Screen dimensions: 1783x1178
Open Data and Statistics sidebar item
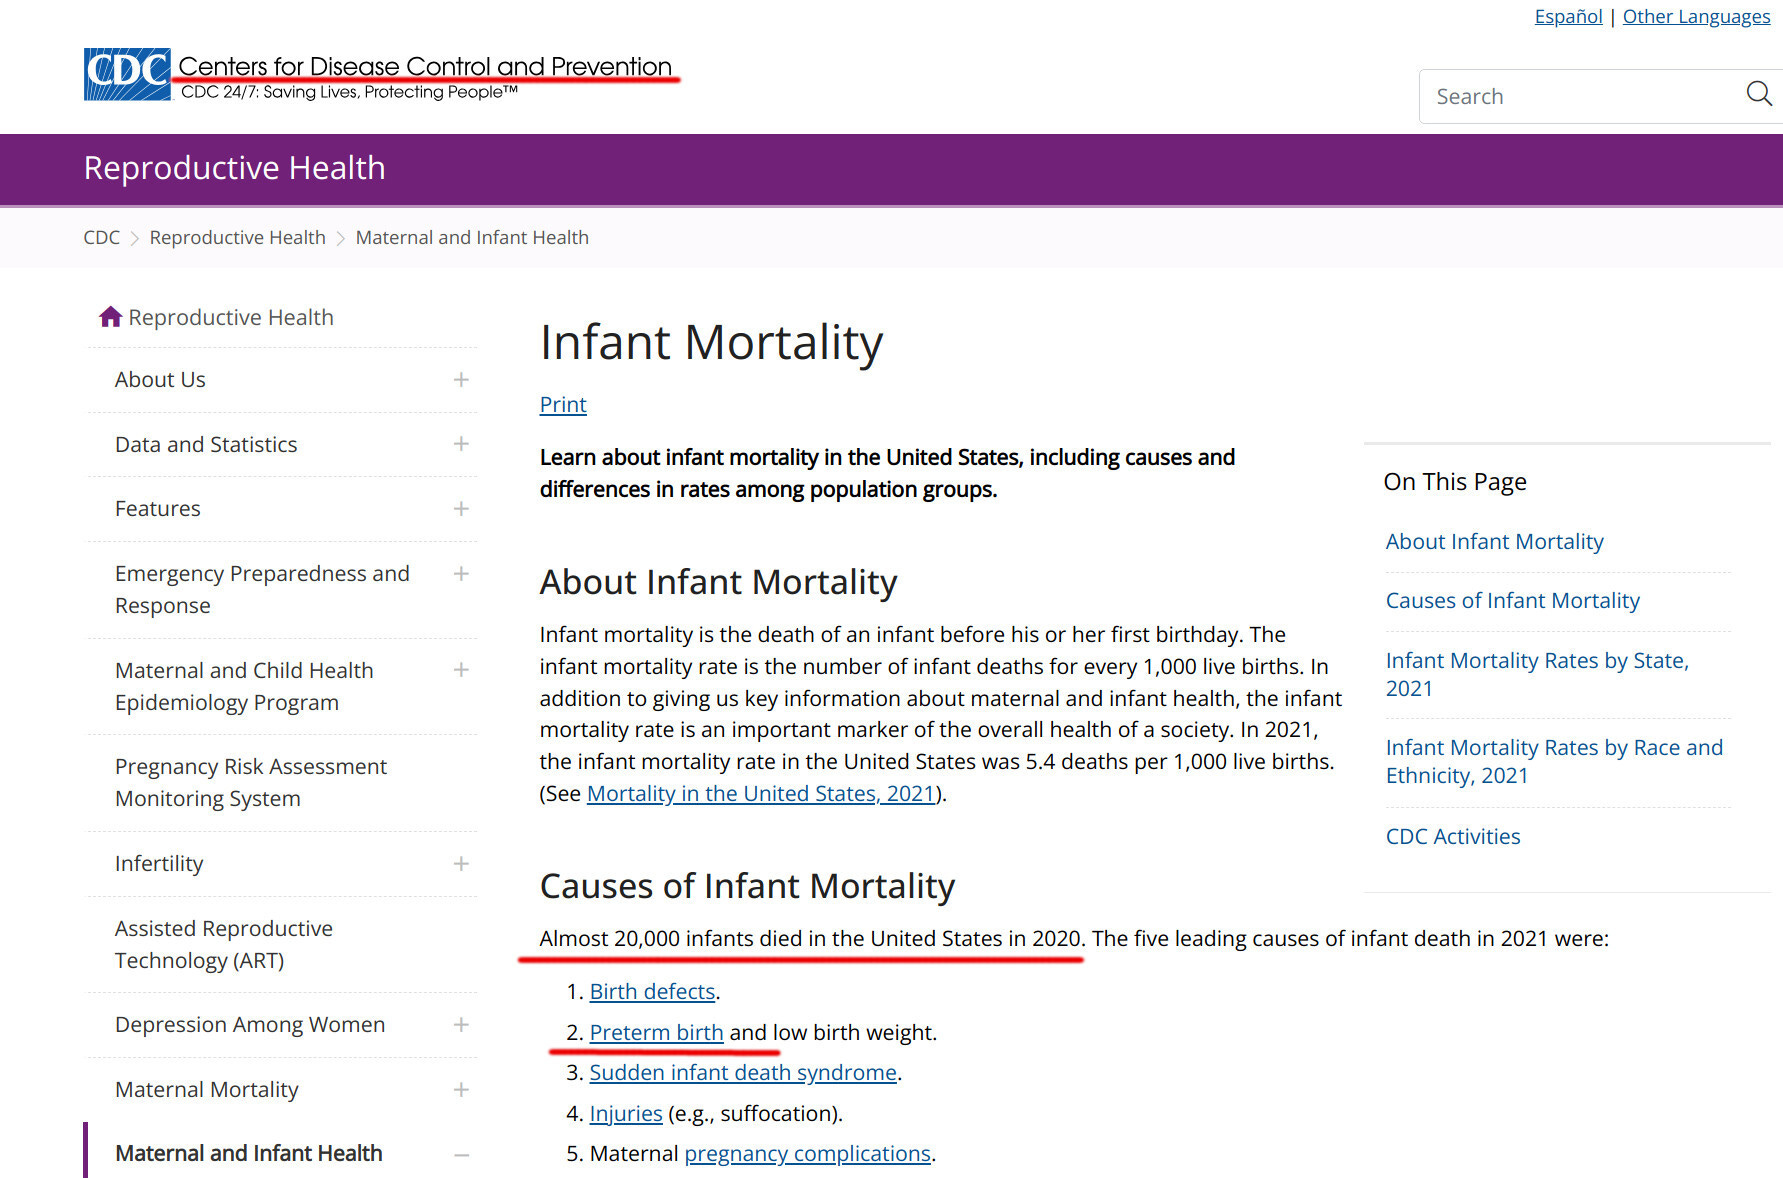206,444
